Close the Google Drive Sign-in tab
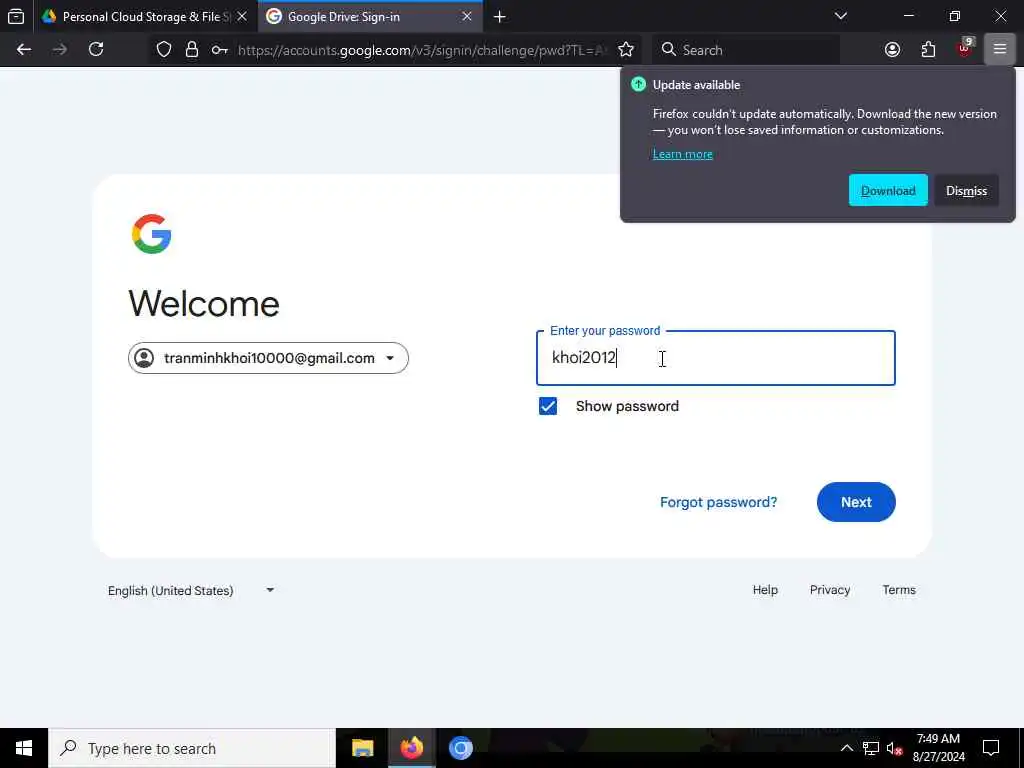Viewport: 1024px width, 768px height. [x=467, y=16]
